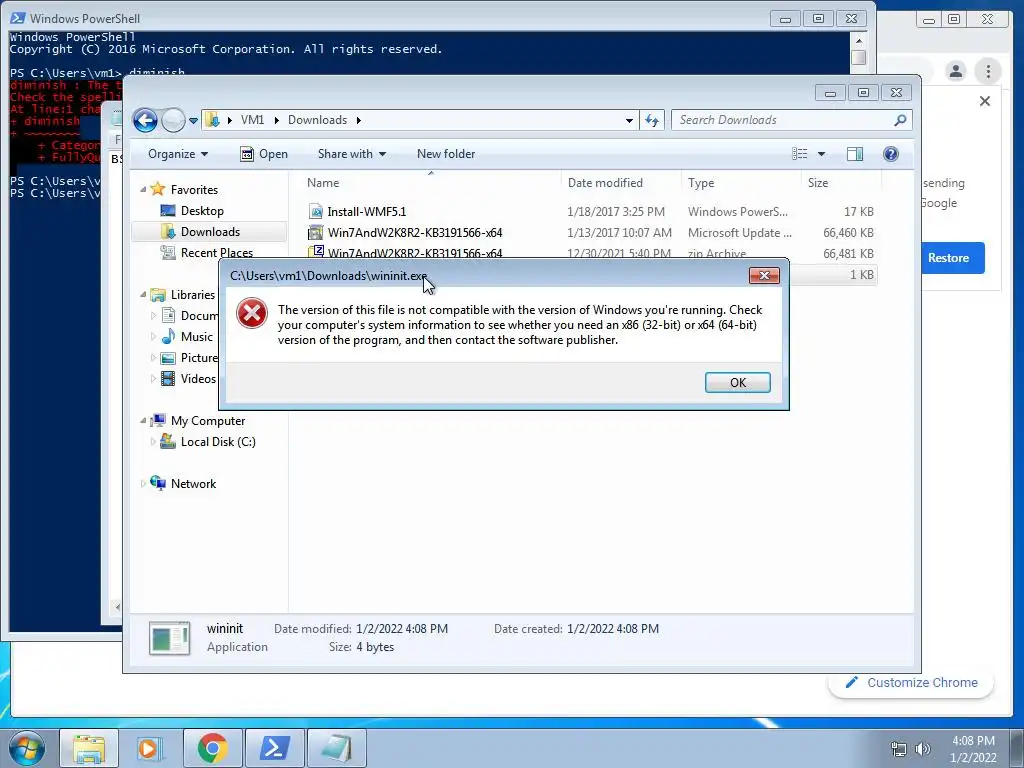The height and width of the screenshot is (768, 1024).
Task: Open Recent Places in Favorites
Action: (217, 253)
